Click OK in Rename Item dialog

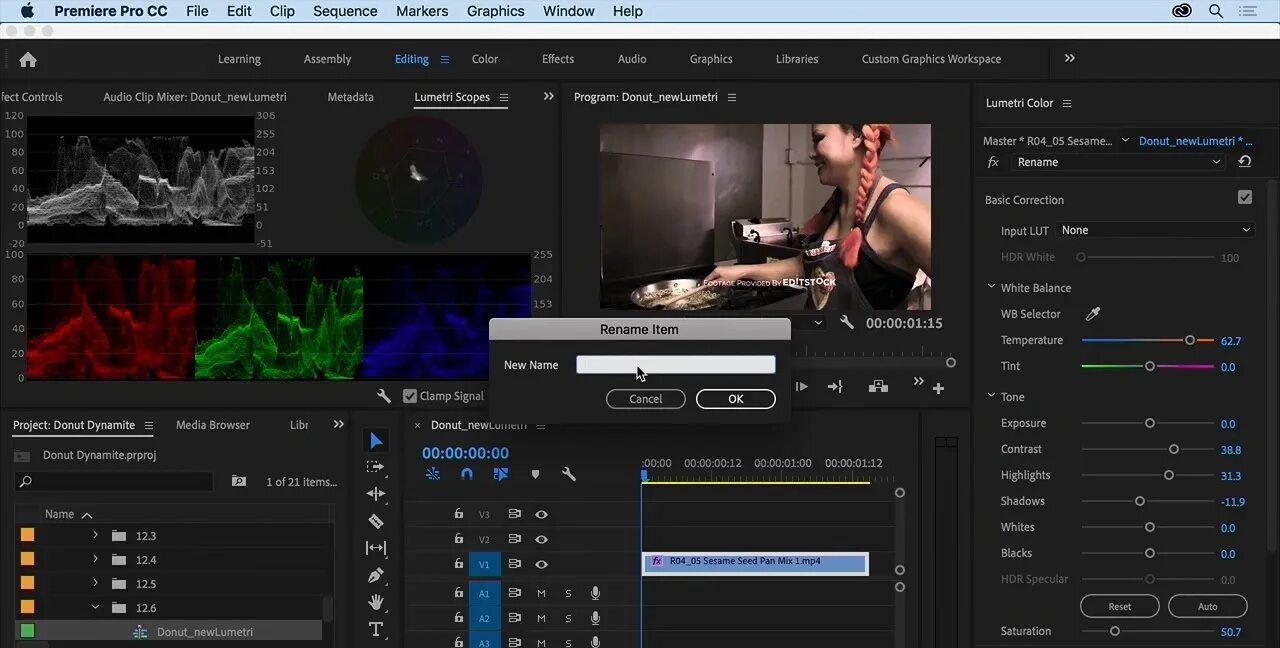click(735, 399)
